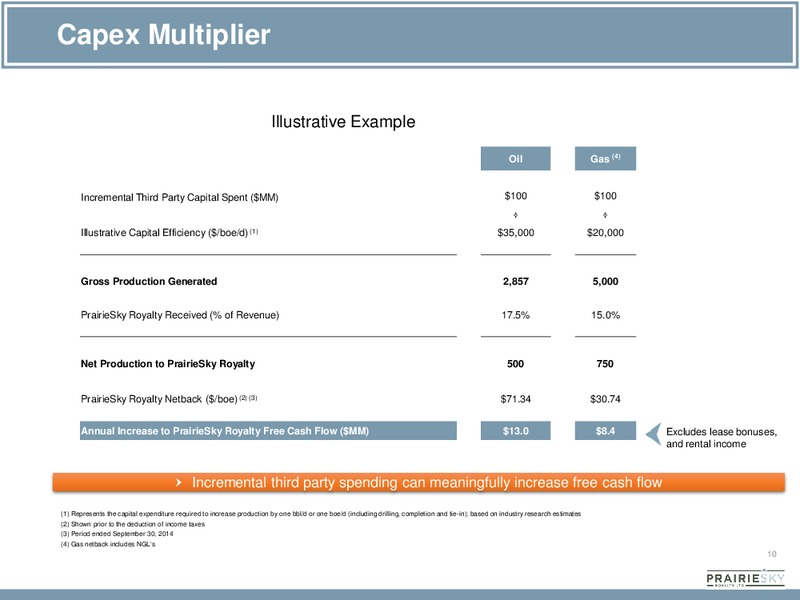Click the '$71.34' netback value
Viewport: 800px width, 600px height.
pyautogui.click(x=515, y=399)
